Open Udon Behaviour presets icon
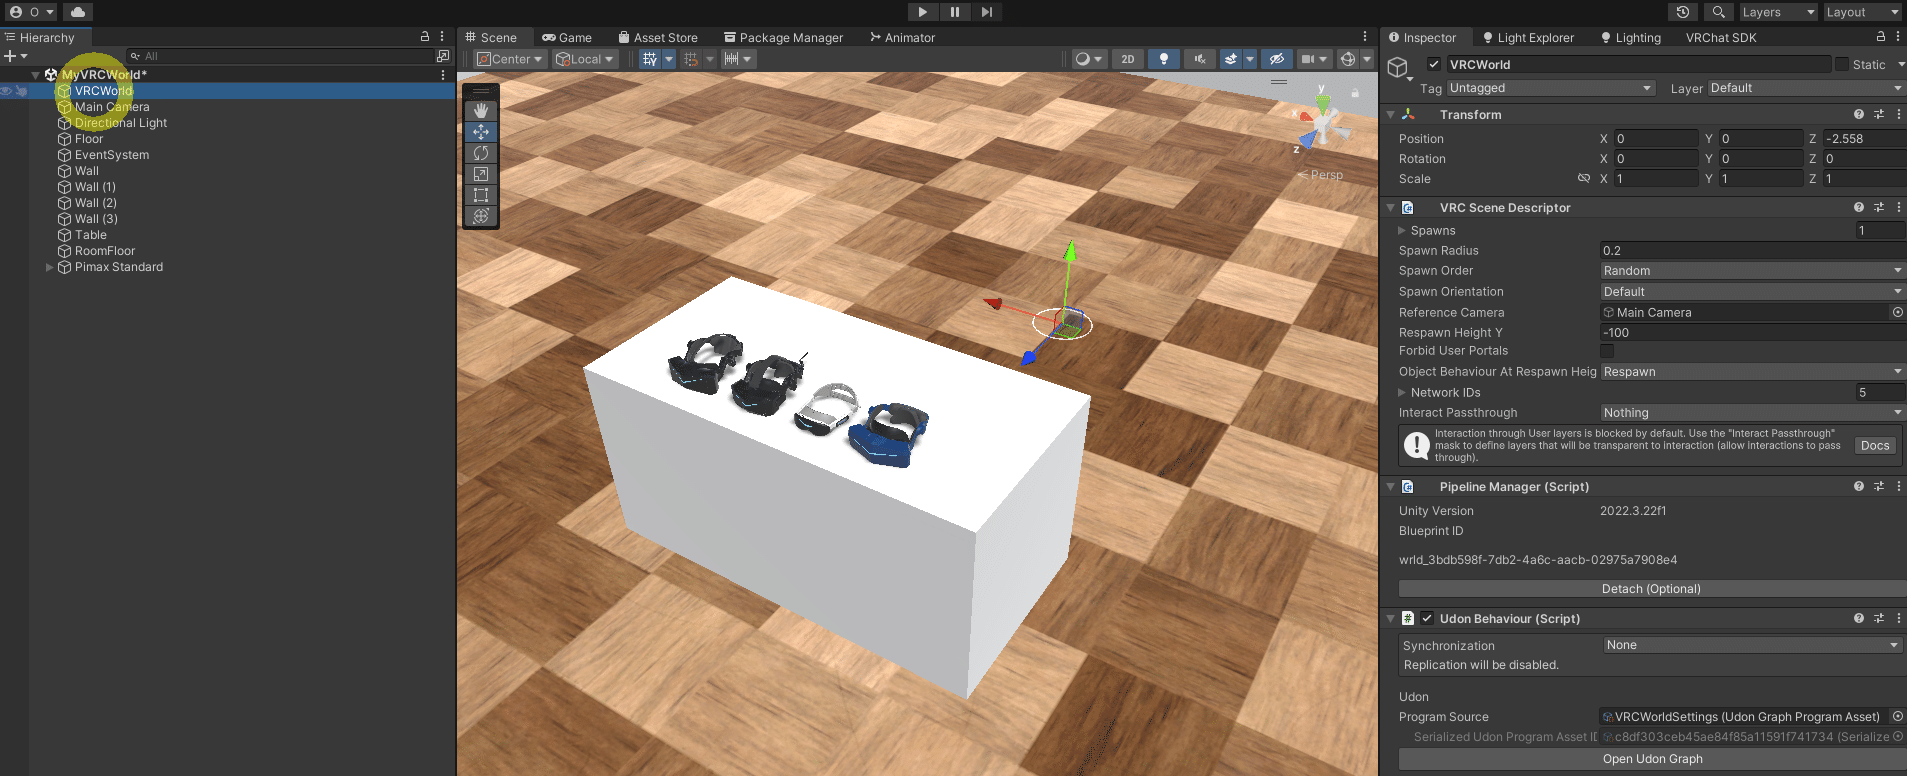The image size is (1907, 776). (1879, 619)
